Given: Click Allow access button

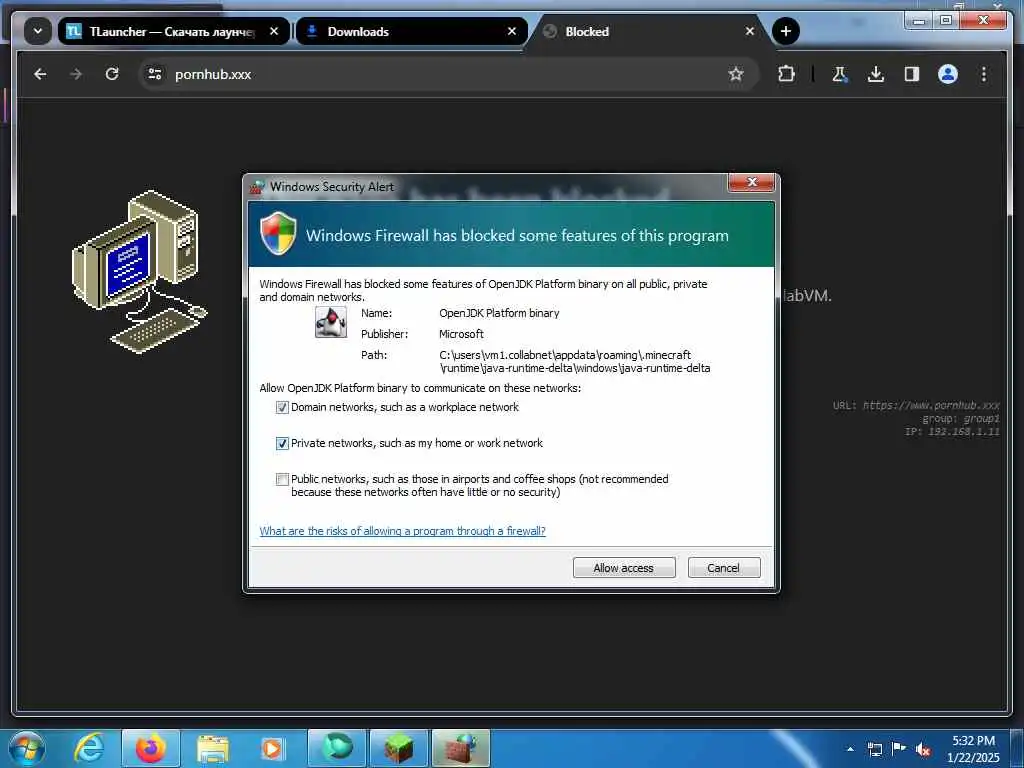Looking at the screenshot, I should [624, 568].
